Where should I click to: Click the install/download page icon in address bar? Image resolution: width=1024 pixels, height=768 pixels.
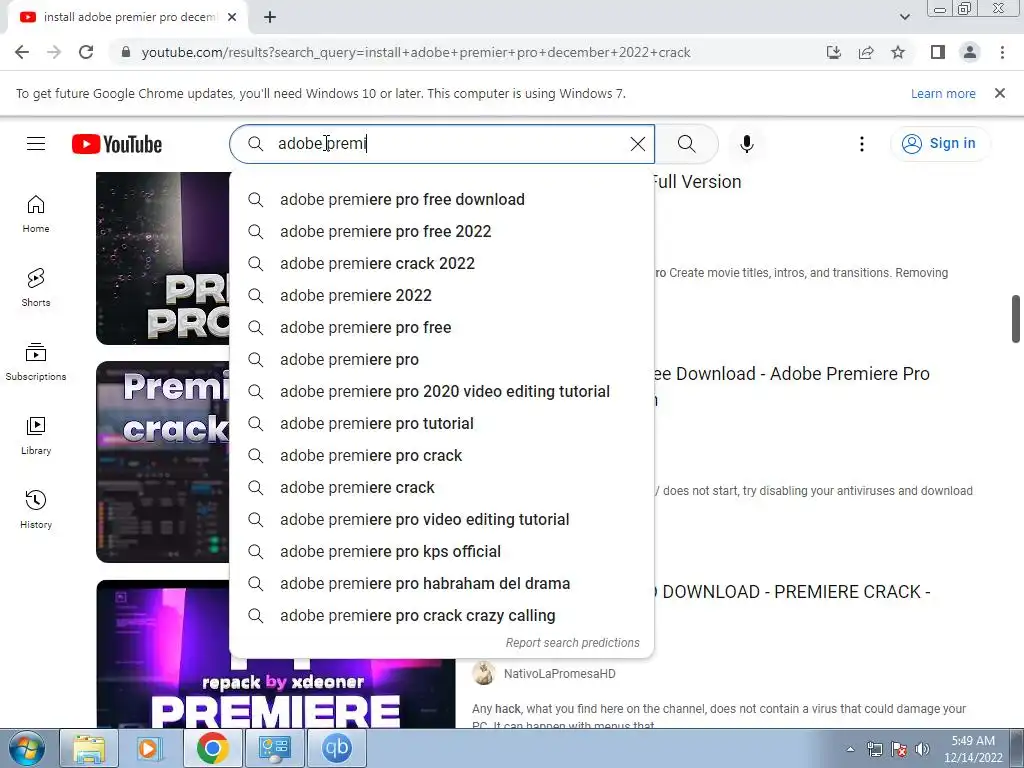coord(834,52)
